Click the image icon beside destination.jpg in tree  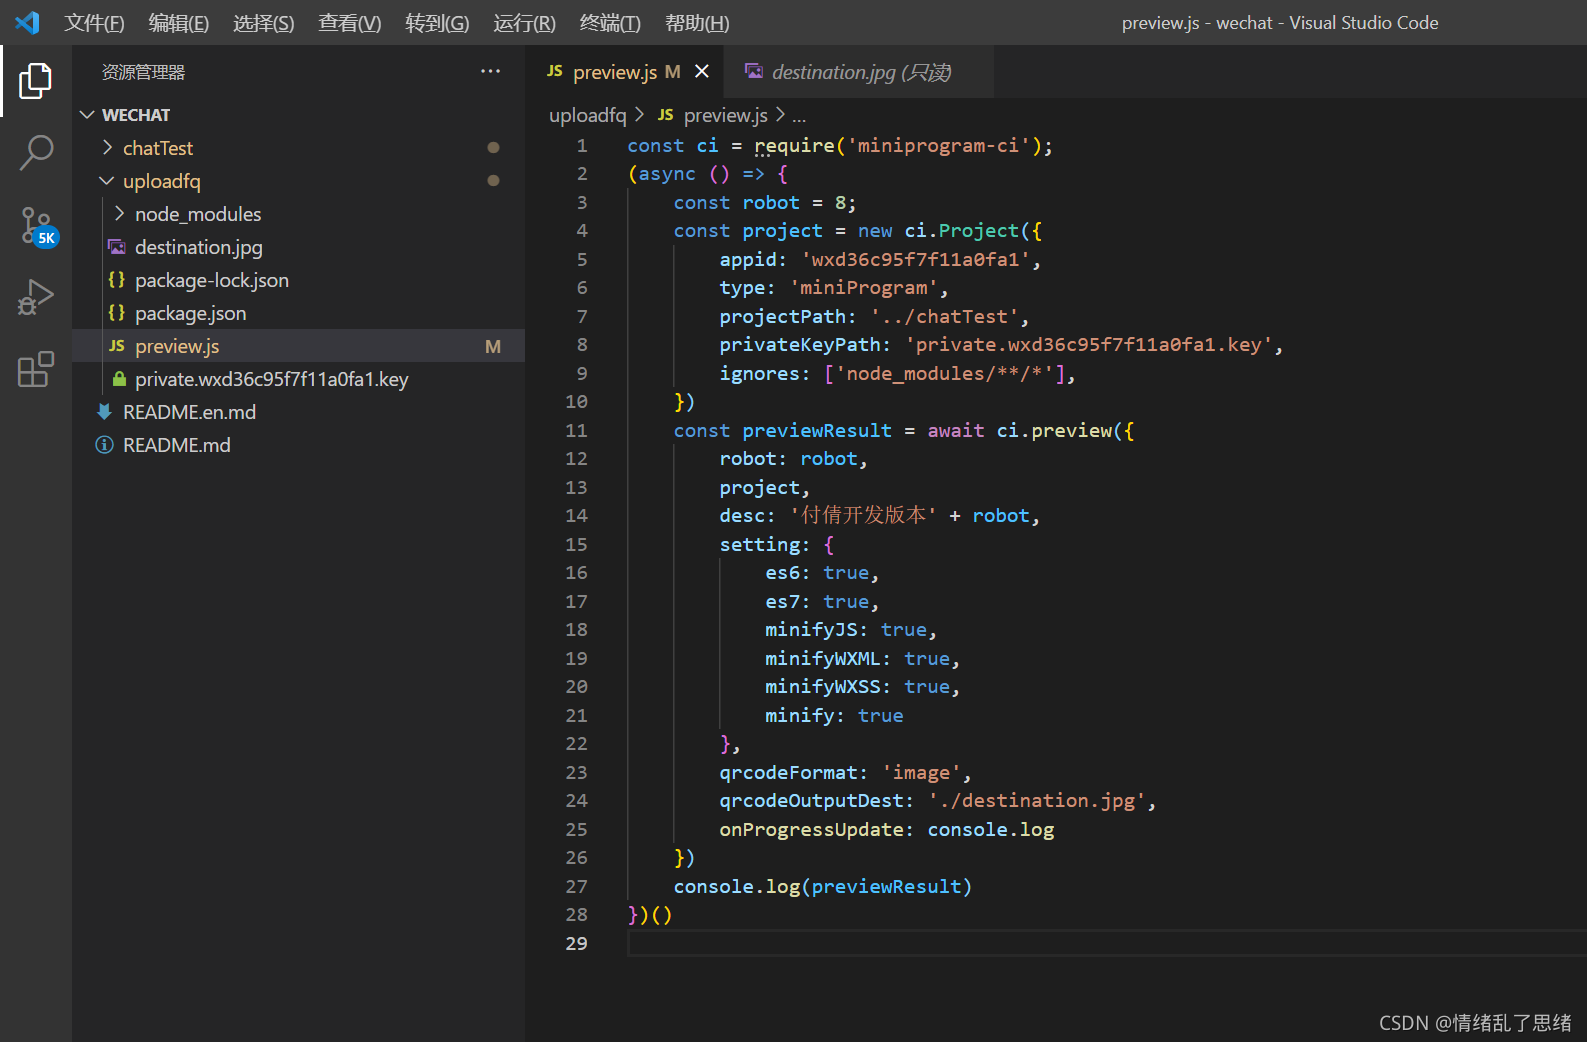(117, 247)
